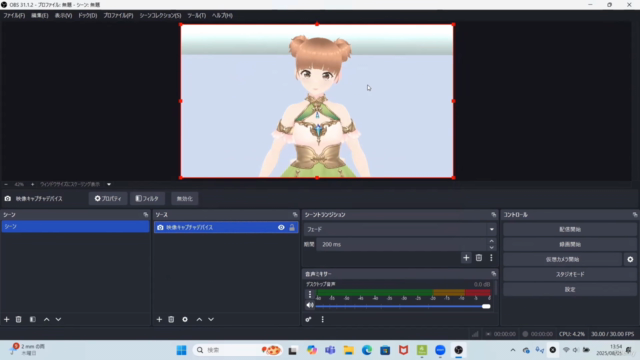Click the avatar preview canvas
This screenshot has width=640, height=360.
point(317,101)
